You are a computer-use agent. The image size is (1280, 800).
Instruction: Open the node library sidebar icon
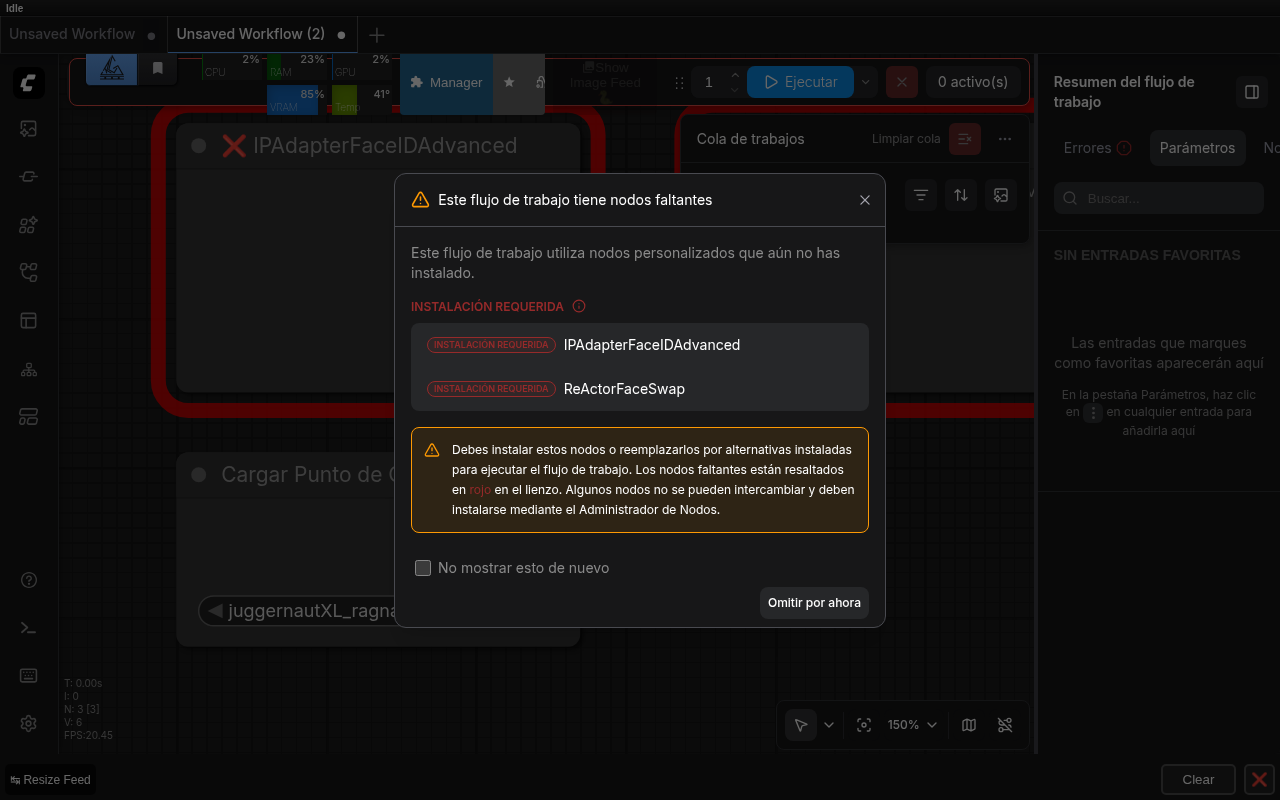[x=28, y=224]
